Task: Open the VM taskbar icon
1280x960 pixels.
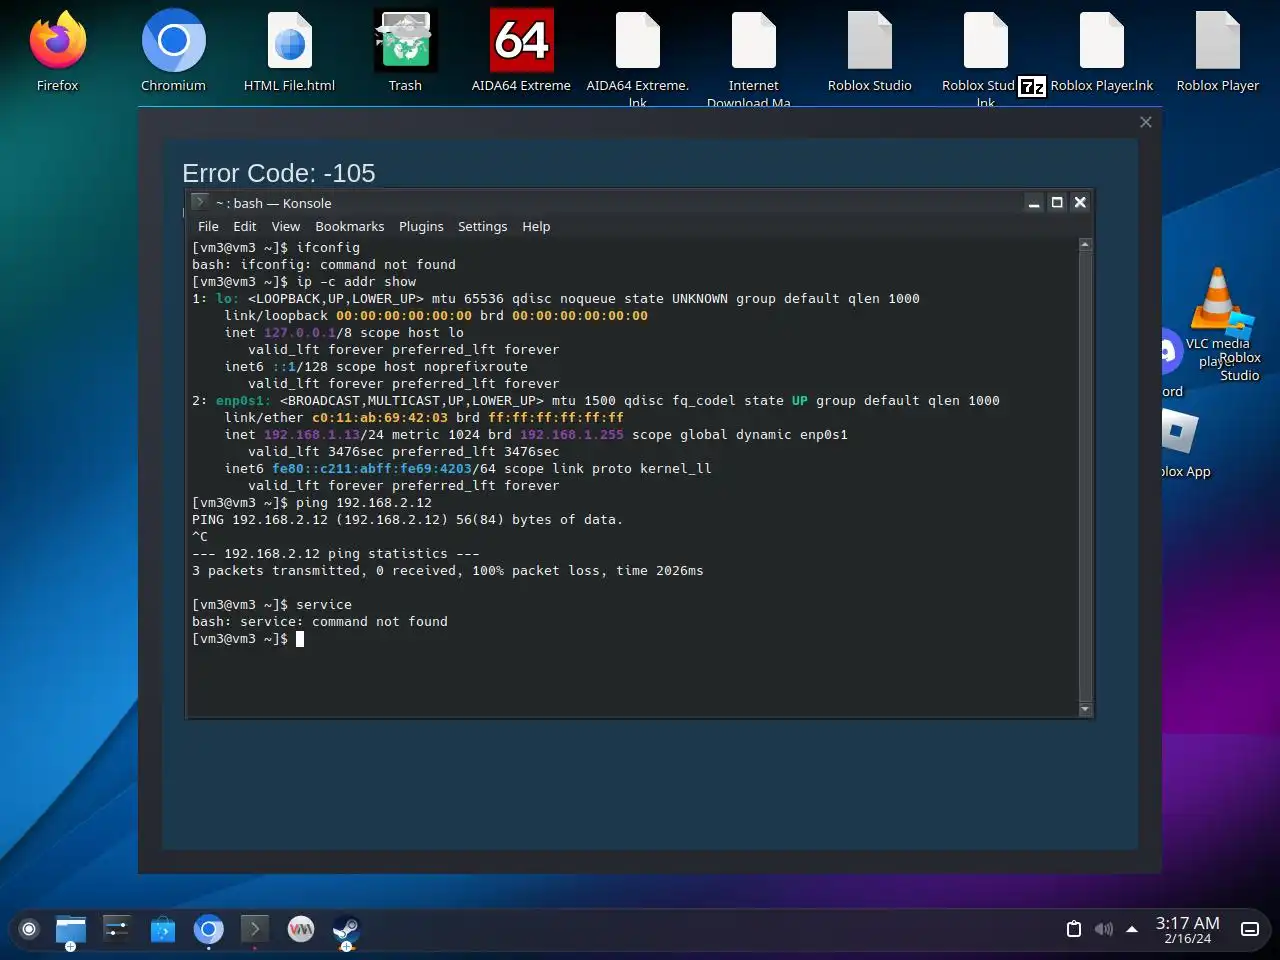Action: click(300, 930)
